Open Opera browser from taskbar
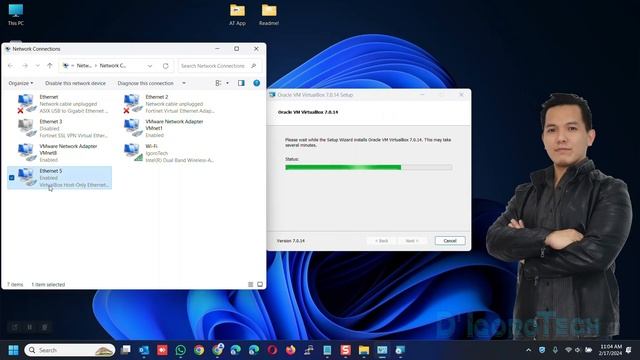The width and height of the screenshot is (640, 360). pos(272,350)
